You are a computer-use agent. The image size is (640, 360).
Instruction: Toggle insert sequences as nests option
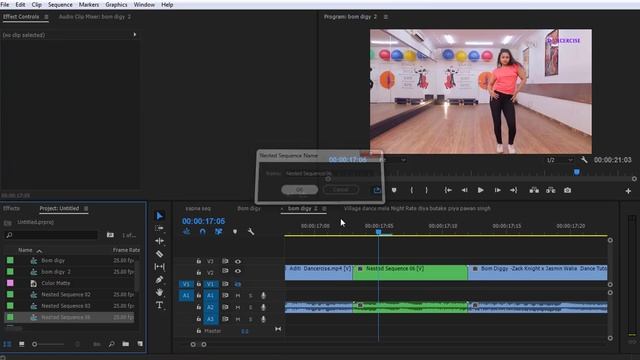[x=187, y=232]
